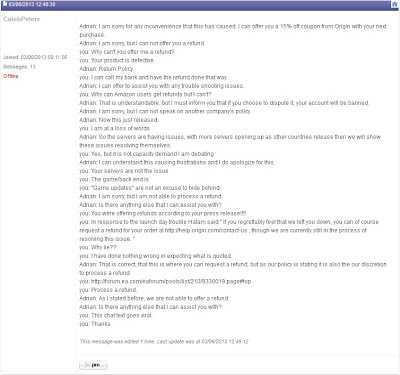Click the line 'This chat text goes viral'
The width and height of the screenshot is (400, 375).
pos(115,315)
